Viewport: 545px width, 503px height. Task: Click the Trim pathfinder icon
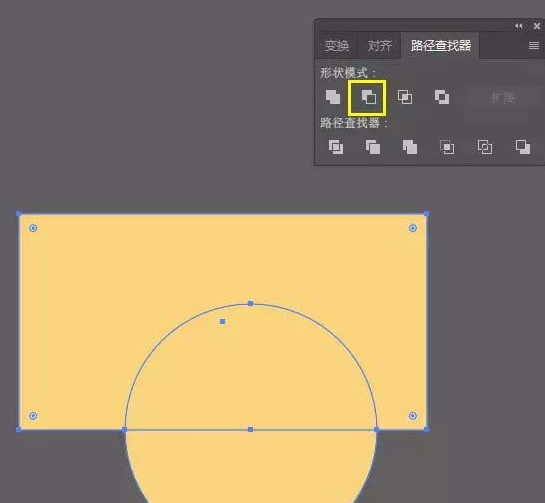point(373,147)
